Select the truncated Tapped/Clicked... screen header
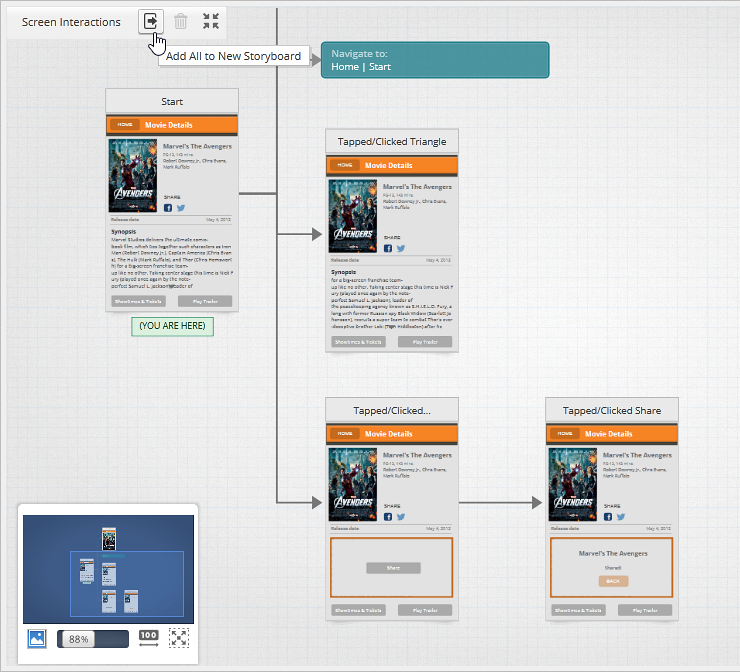This screenshot has height=672, width=740. [x=392, y=411]
